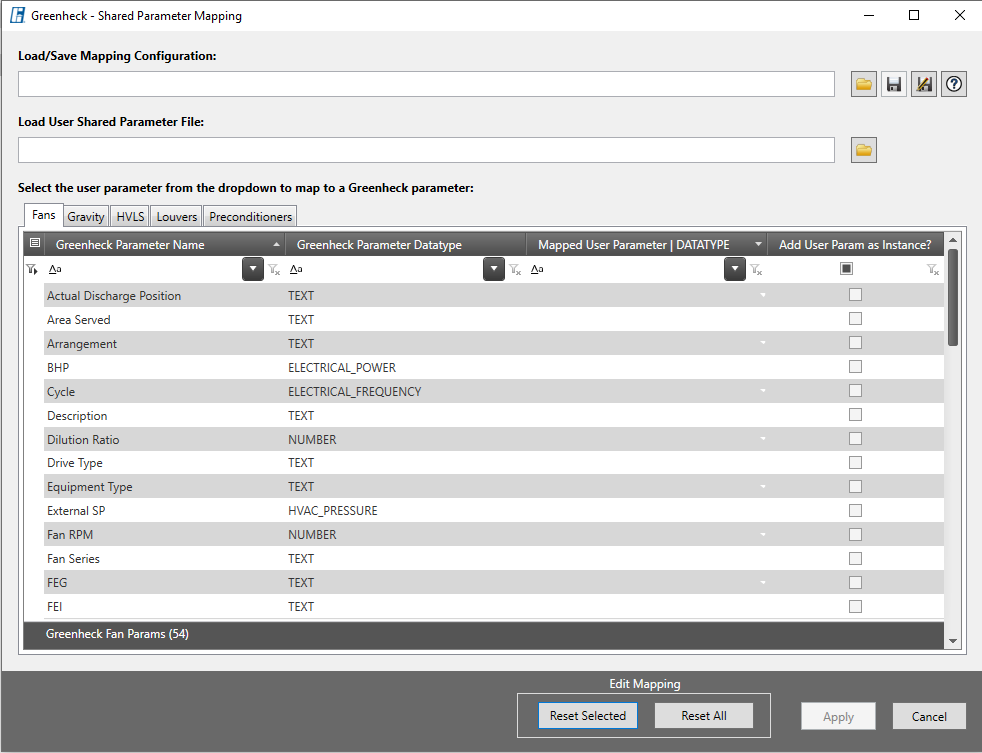Toggle instance checkbox for Equipment Type
The width and height of the screenshot is (982, 753).
855,487
